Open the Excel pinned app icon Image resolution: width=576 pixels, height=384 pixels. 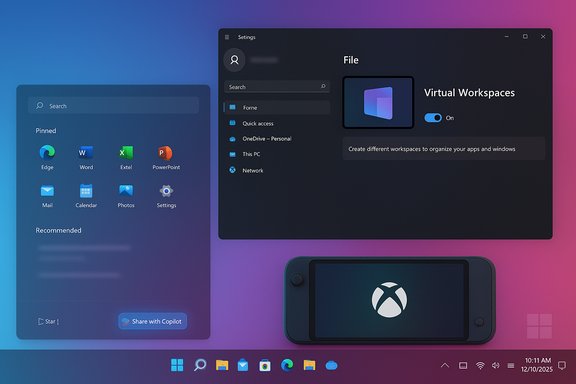(x=126, y=157)
